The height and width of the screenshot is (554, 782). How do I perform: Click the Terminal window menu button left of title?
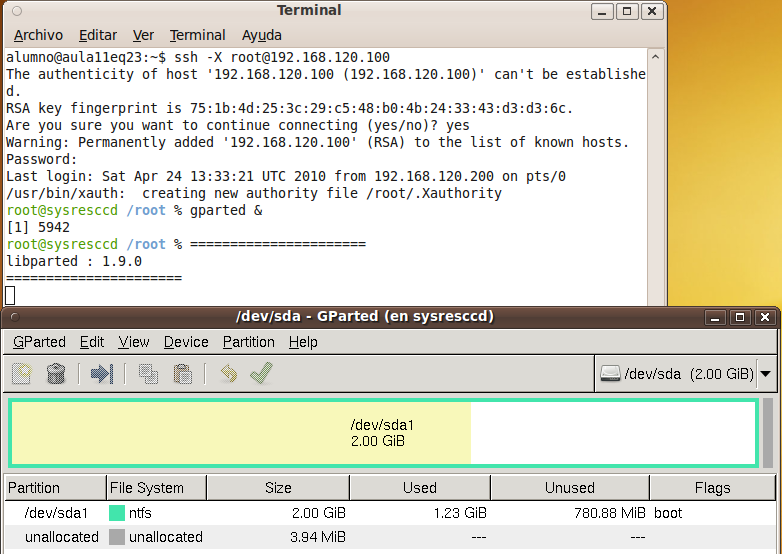(x=16, y=10)
